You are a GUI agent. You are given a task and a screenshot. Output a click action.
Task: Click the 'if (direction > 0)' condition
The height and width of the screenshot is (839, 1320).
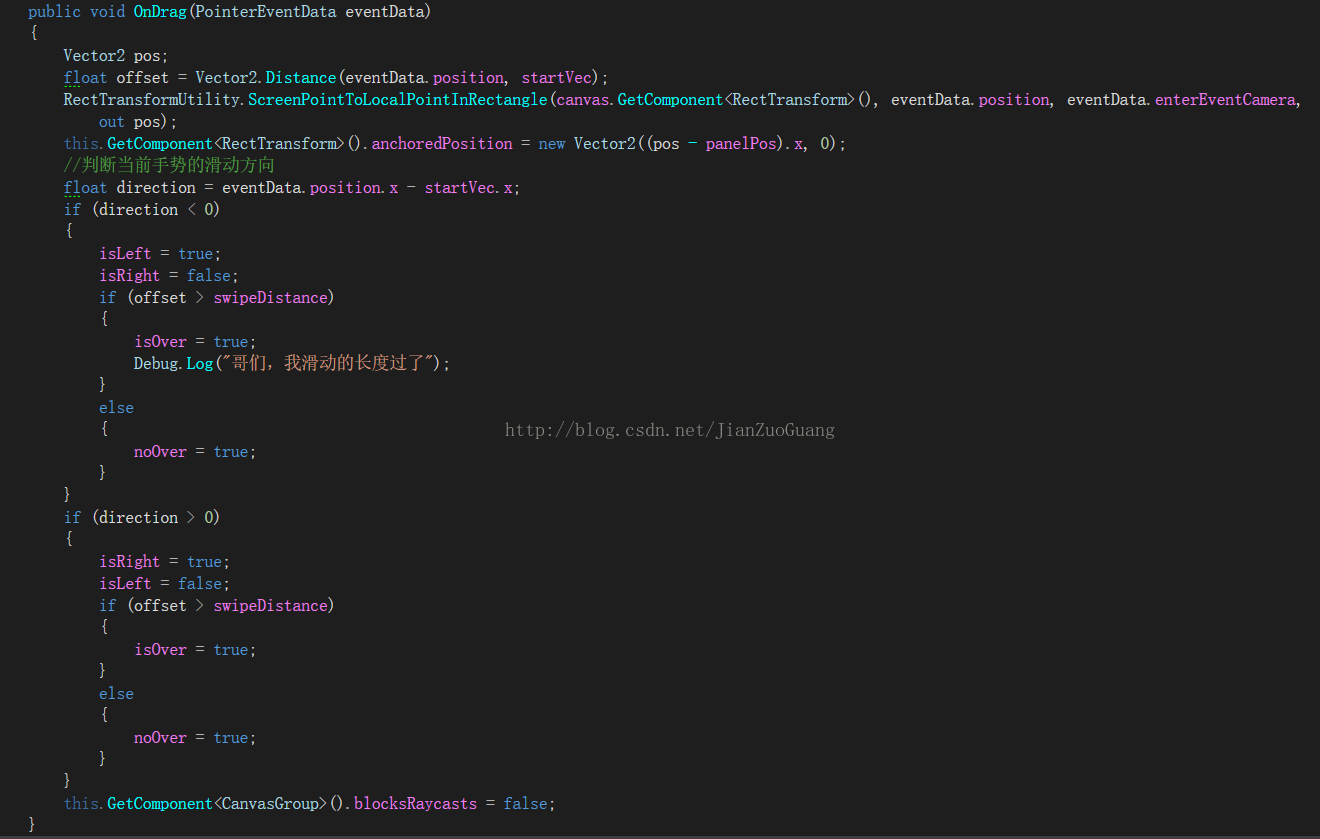click(x=142, y=518)
